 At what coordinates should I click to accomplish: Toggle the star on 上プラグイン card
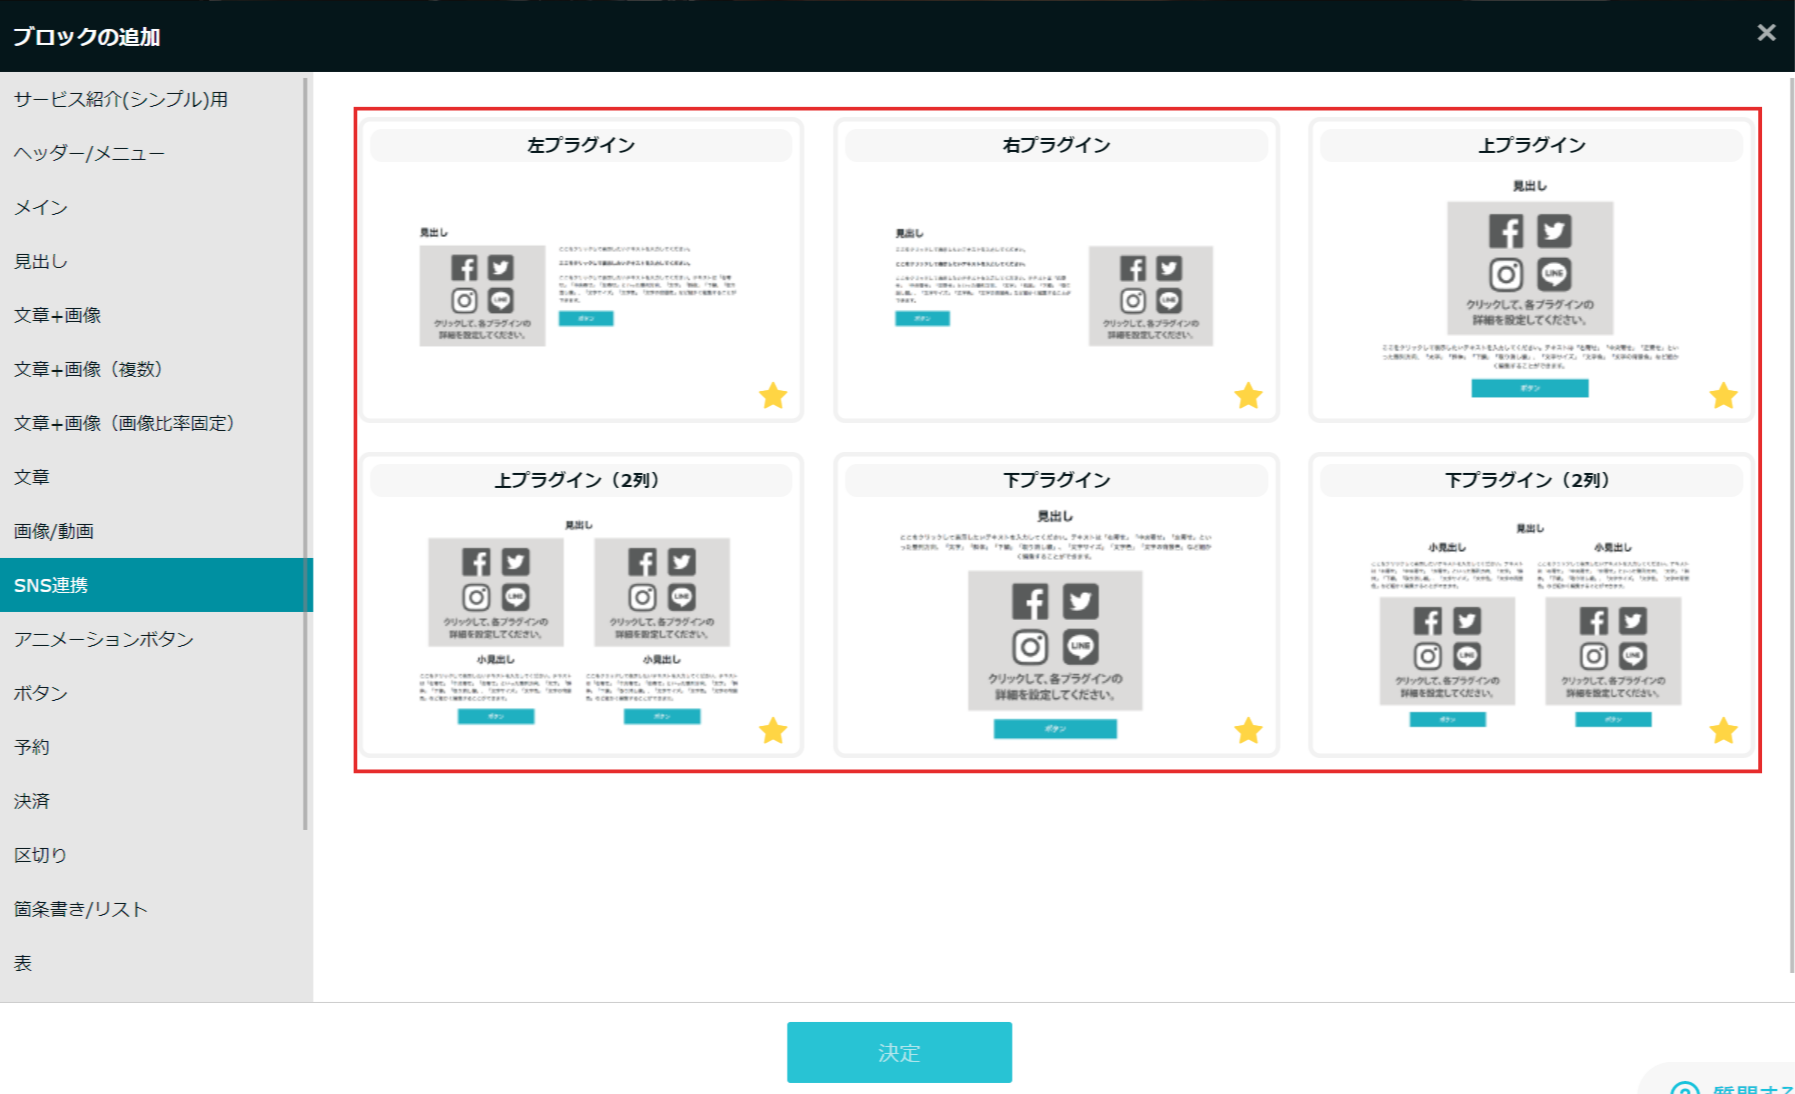coord(1723,396)
